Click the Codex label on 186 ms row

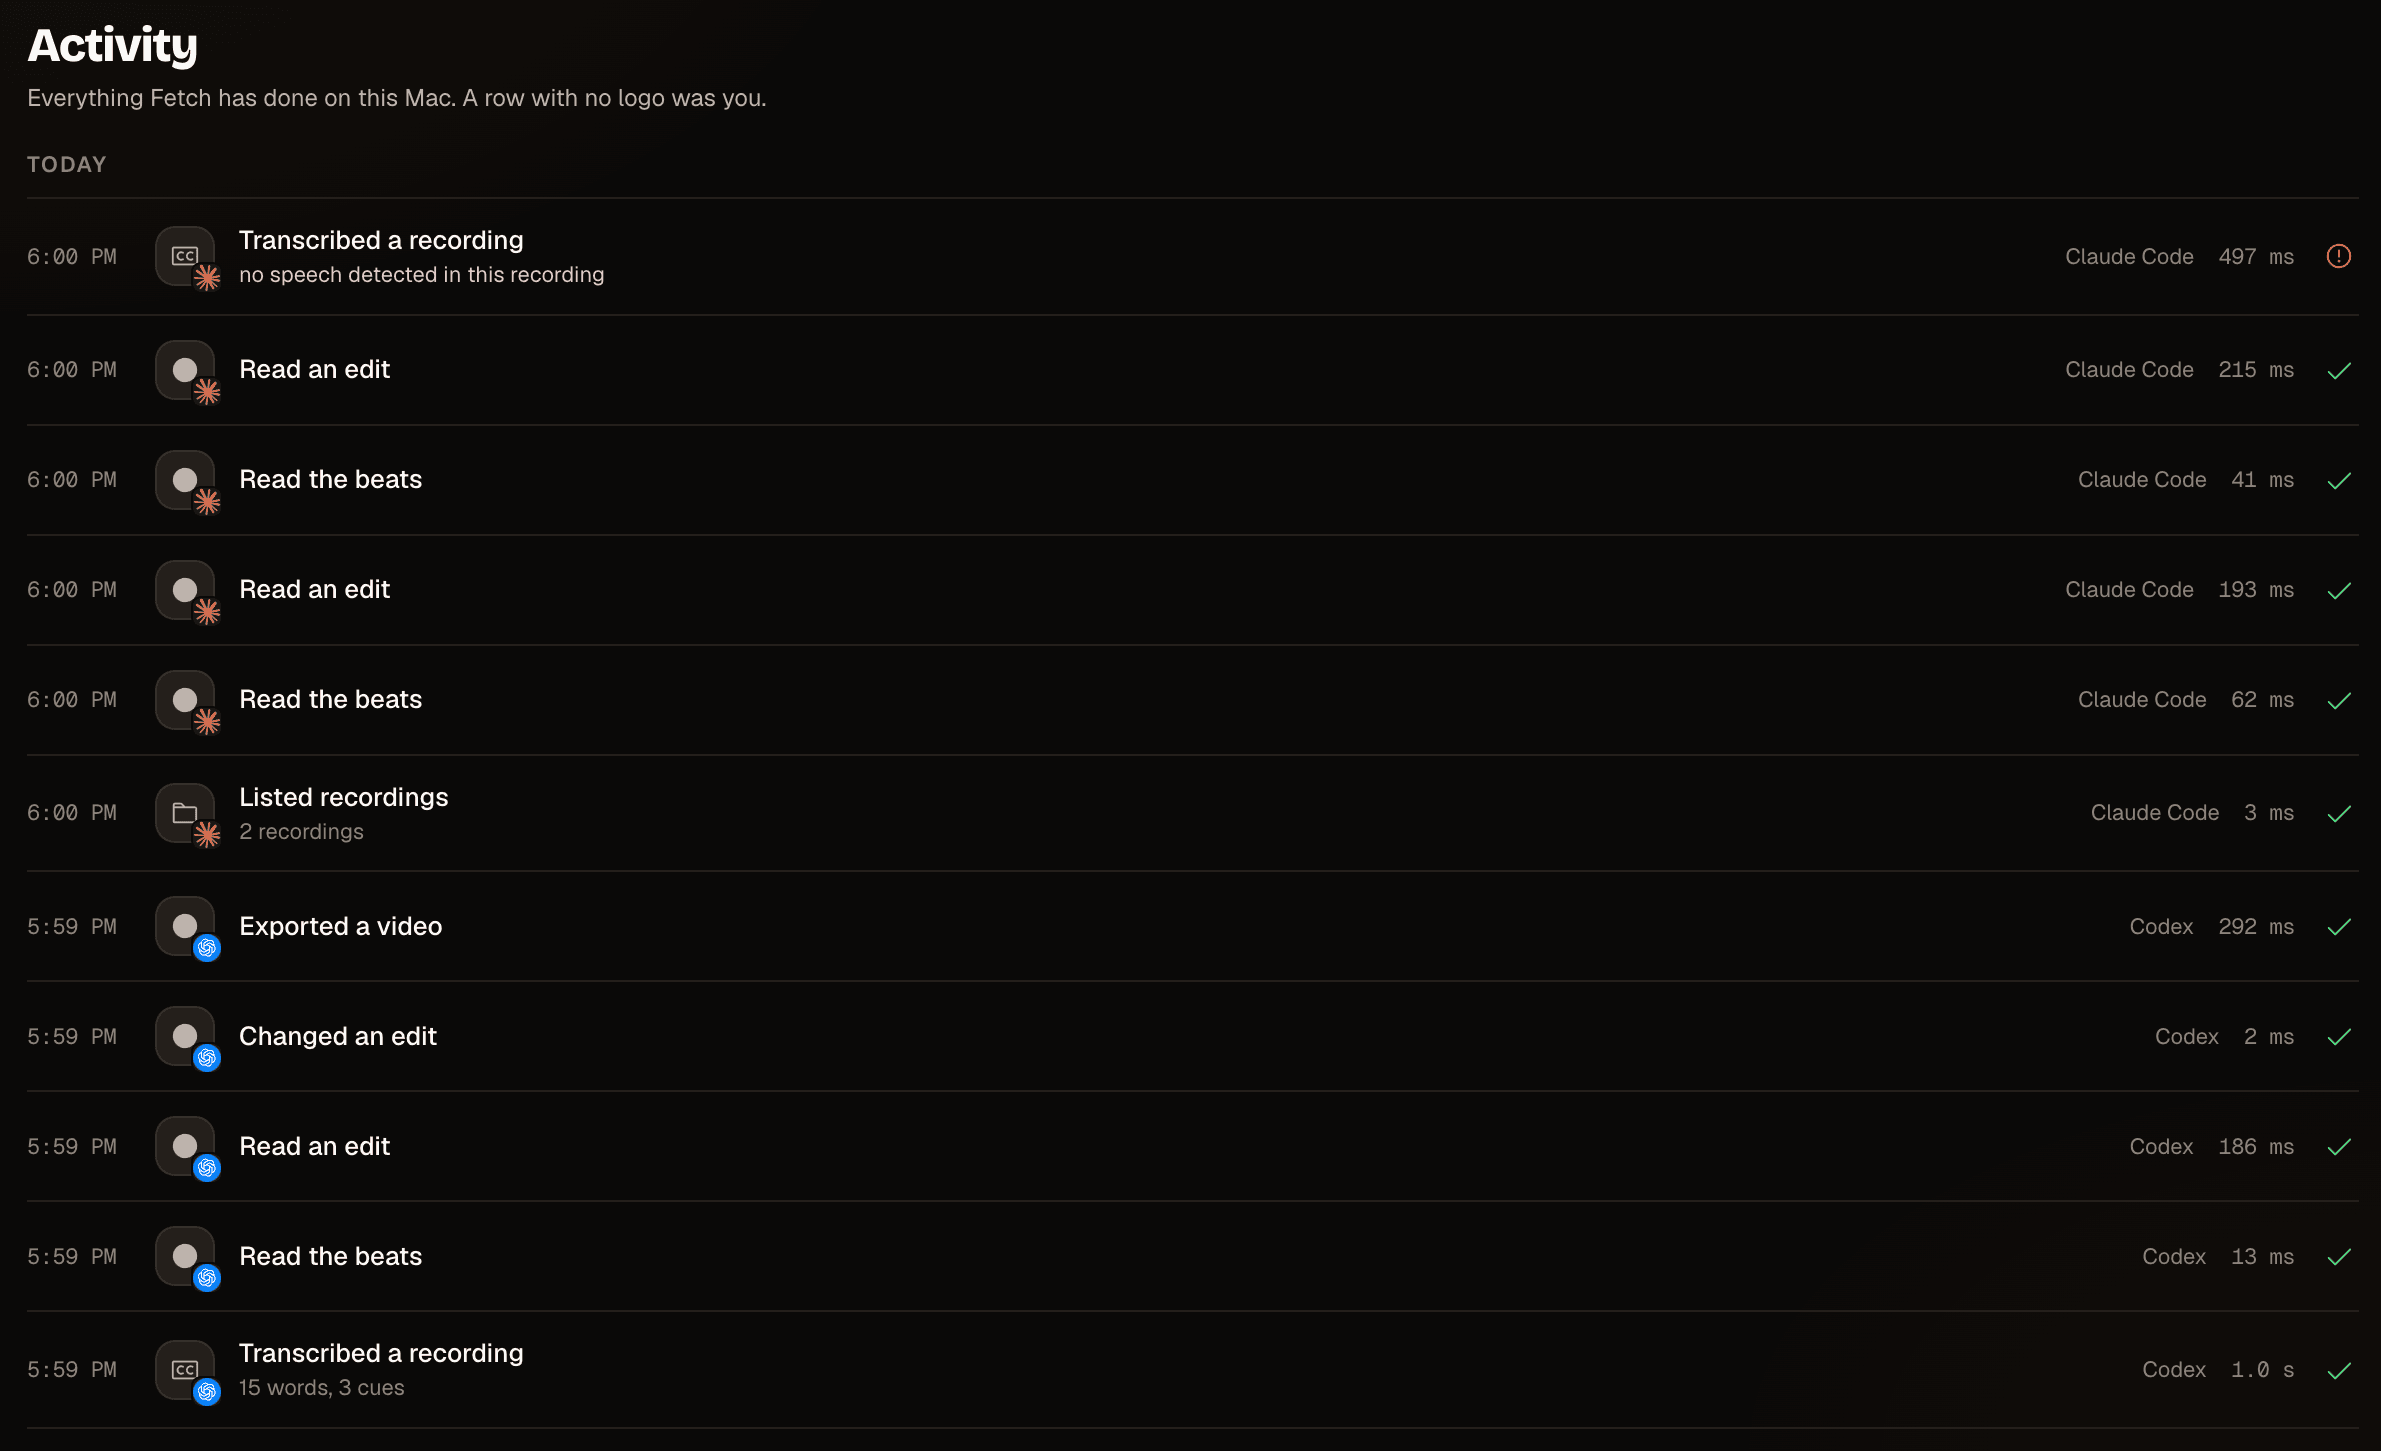(2161, 1146)
